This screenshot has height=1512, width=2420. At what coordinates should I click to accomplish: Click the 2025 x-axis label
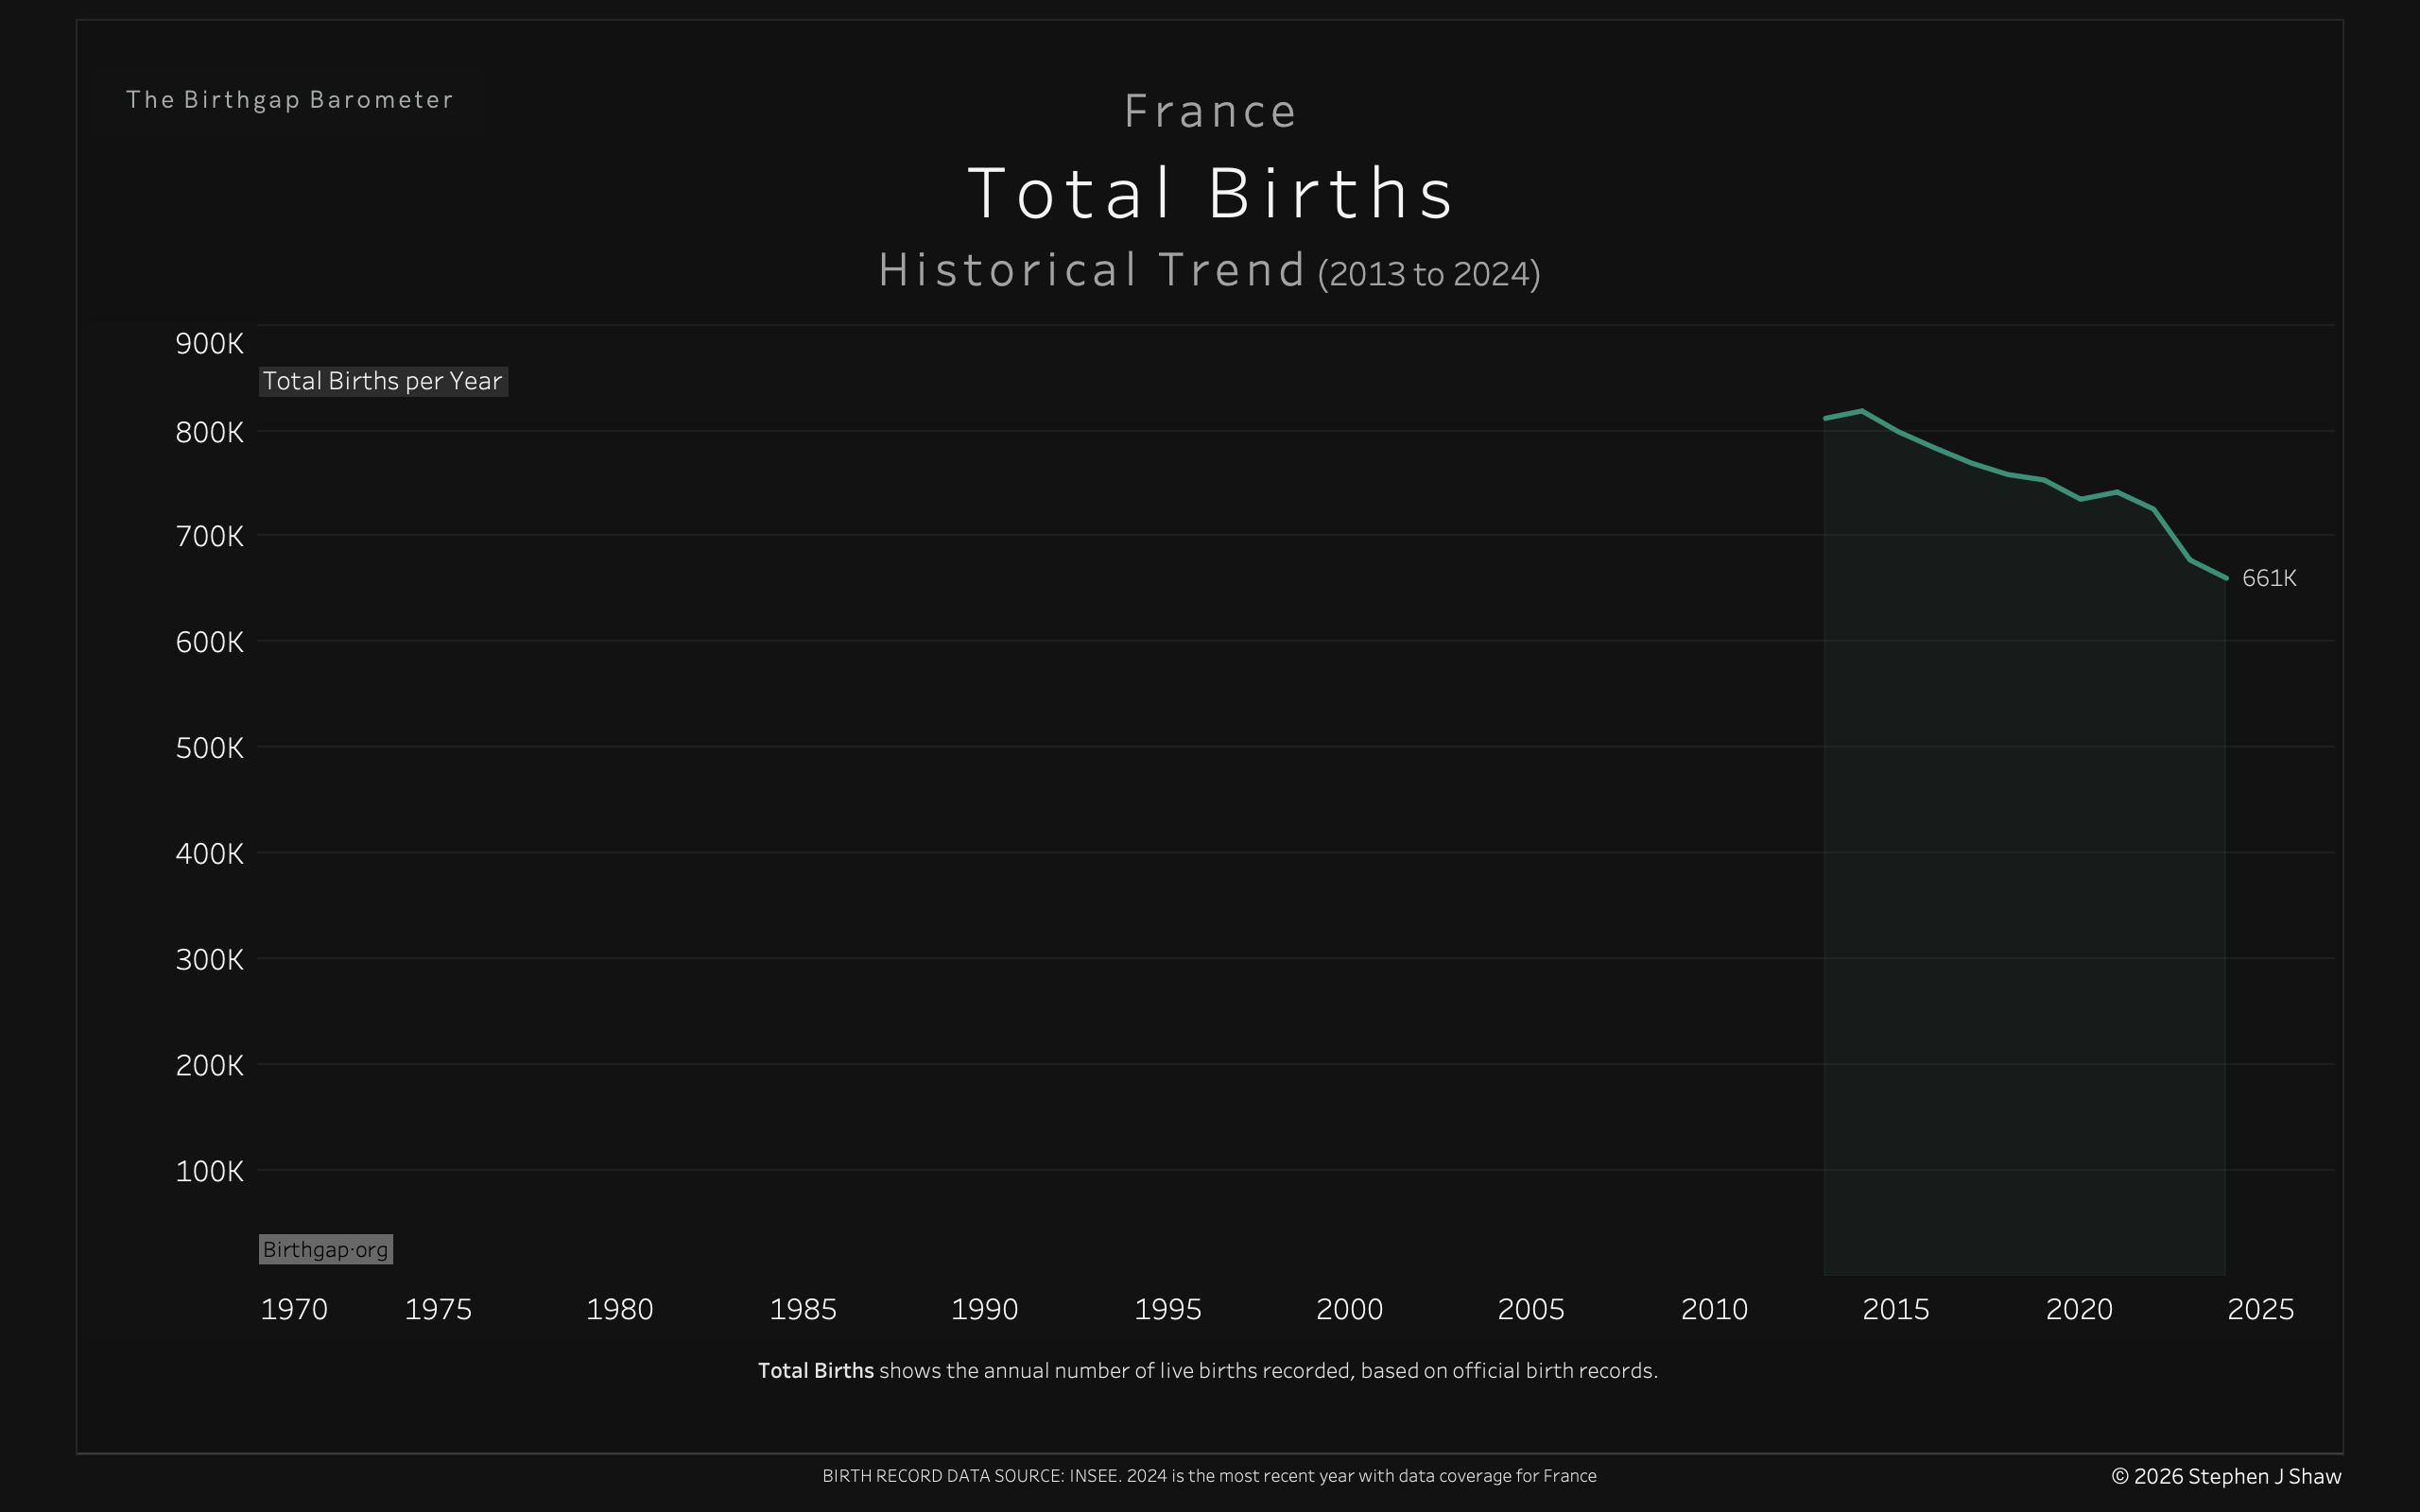pyautogui.click(x=2260, y=1309)
